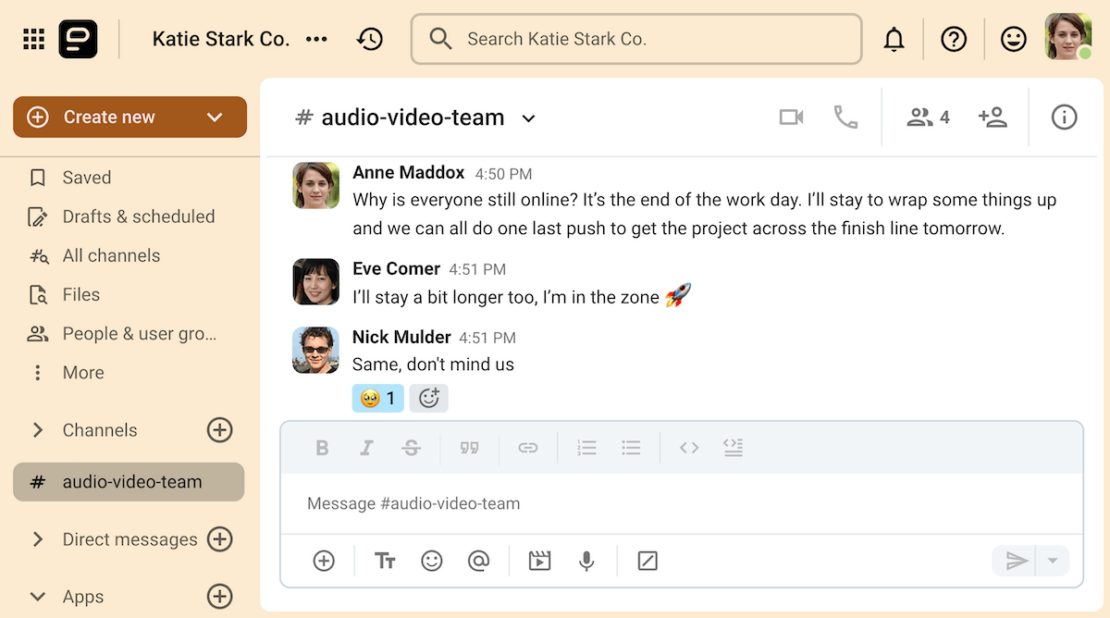1110x618 pixels.
Task: Start a video call in audio-video-team
Action: pos(790,117)
